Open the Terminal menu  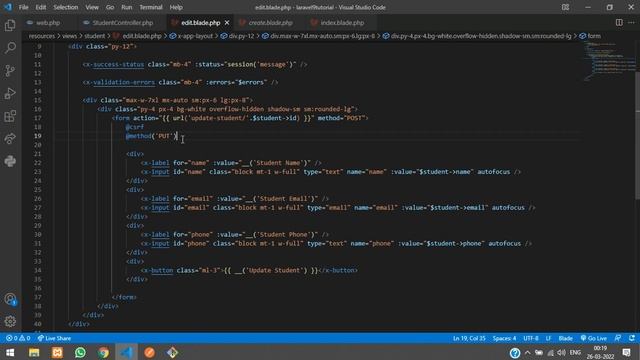coord(151,7)
